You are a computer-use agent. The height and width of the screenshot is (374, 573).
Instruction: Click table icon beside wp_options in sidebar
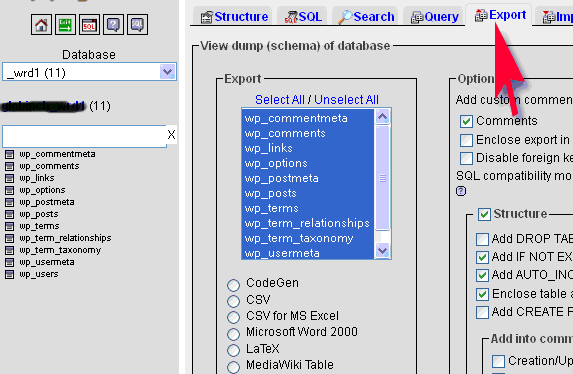[x=10, y=190]
